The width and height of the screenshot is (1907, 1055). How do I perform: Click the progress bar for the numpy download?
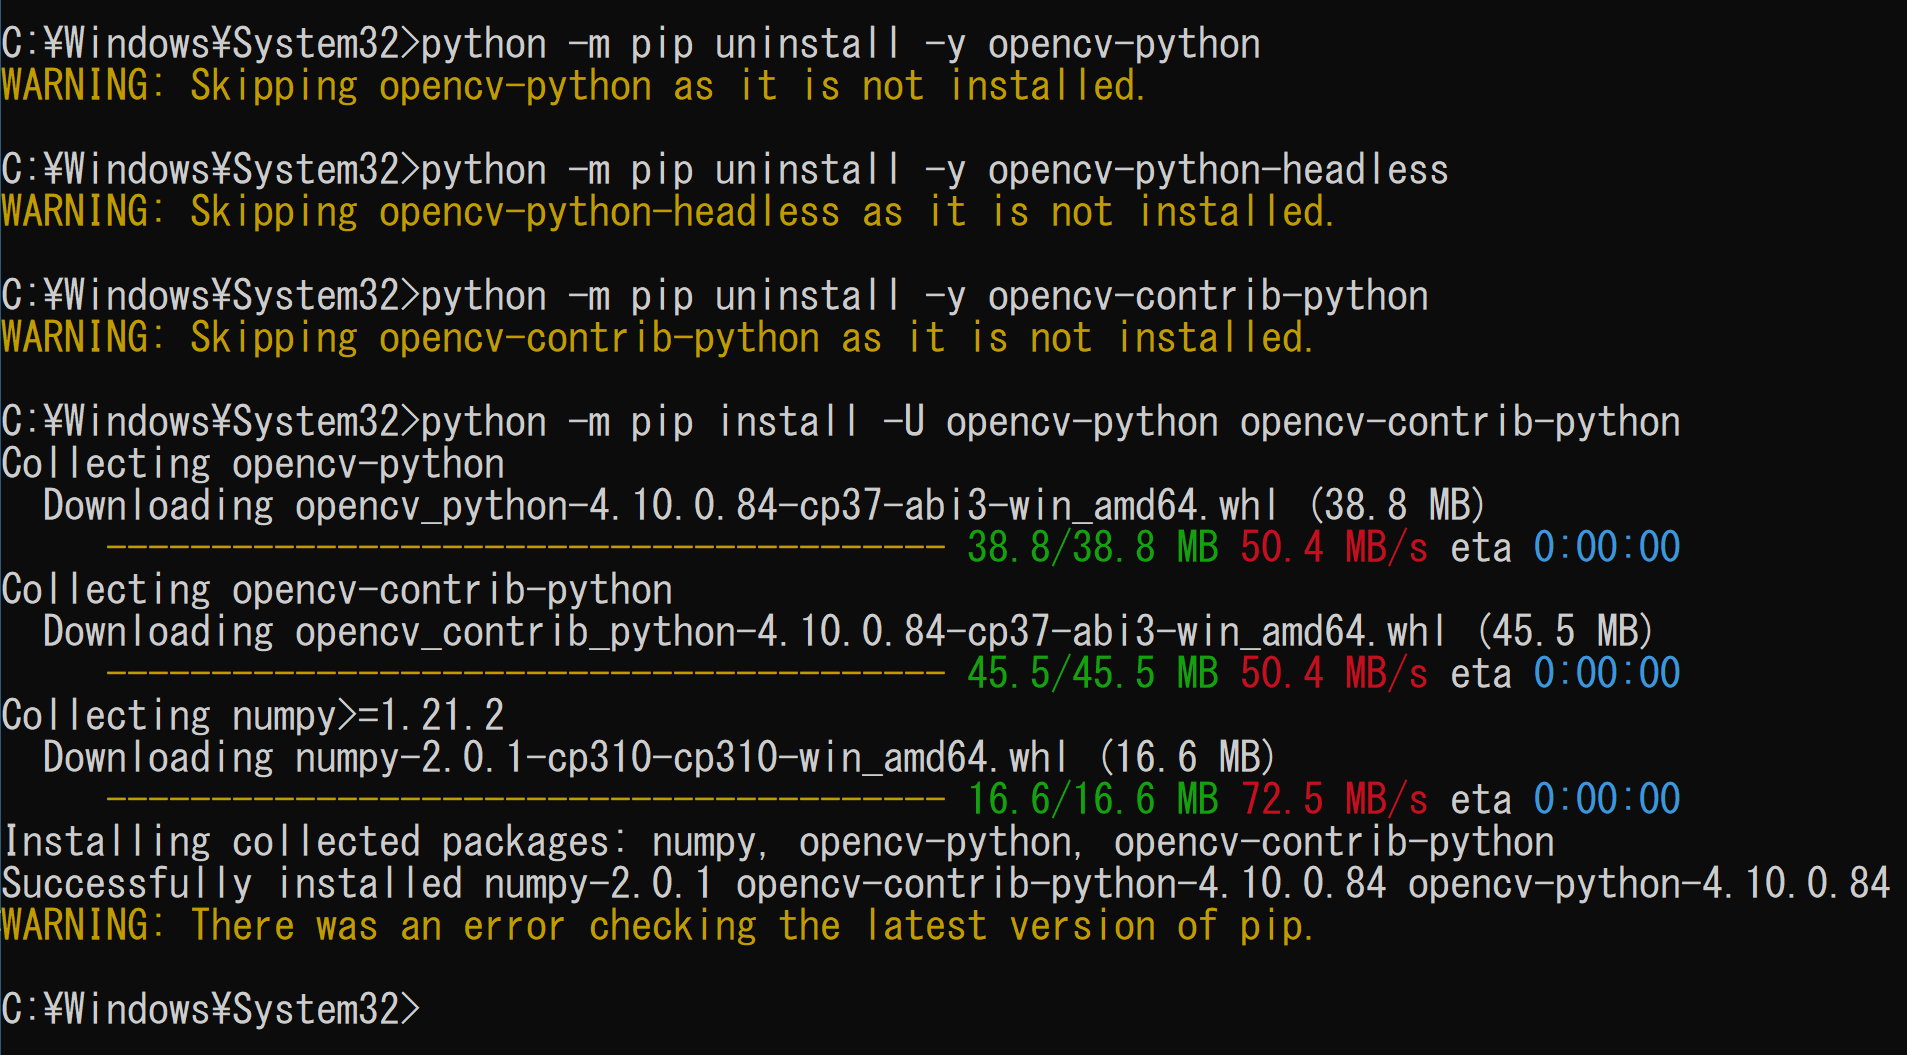point(526,800)
